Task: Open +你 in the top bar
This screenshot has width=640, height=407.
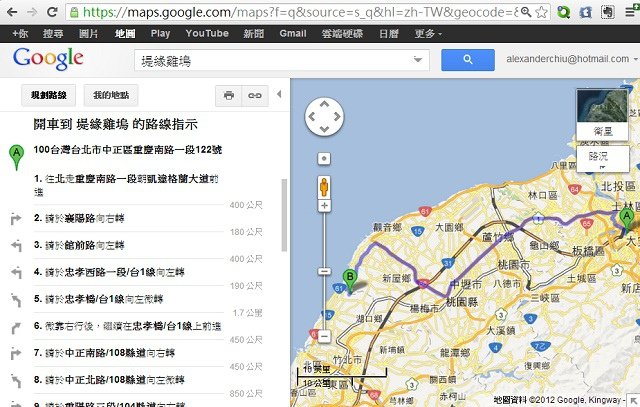Action: [20, 33]
